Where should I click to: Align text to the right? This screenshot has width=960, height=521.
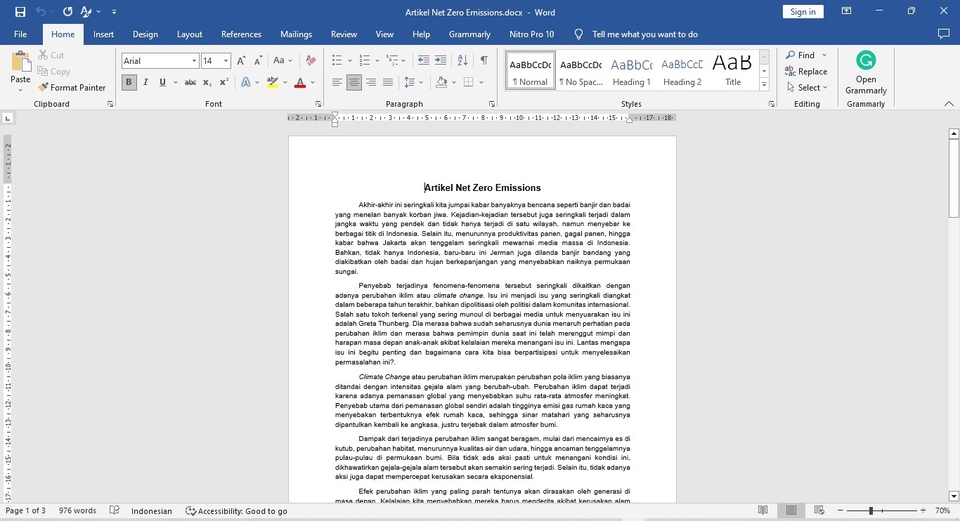(x=370, y=82)
